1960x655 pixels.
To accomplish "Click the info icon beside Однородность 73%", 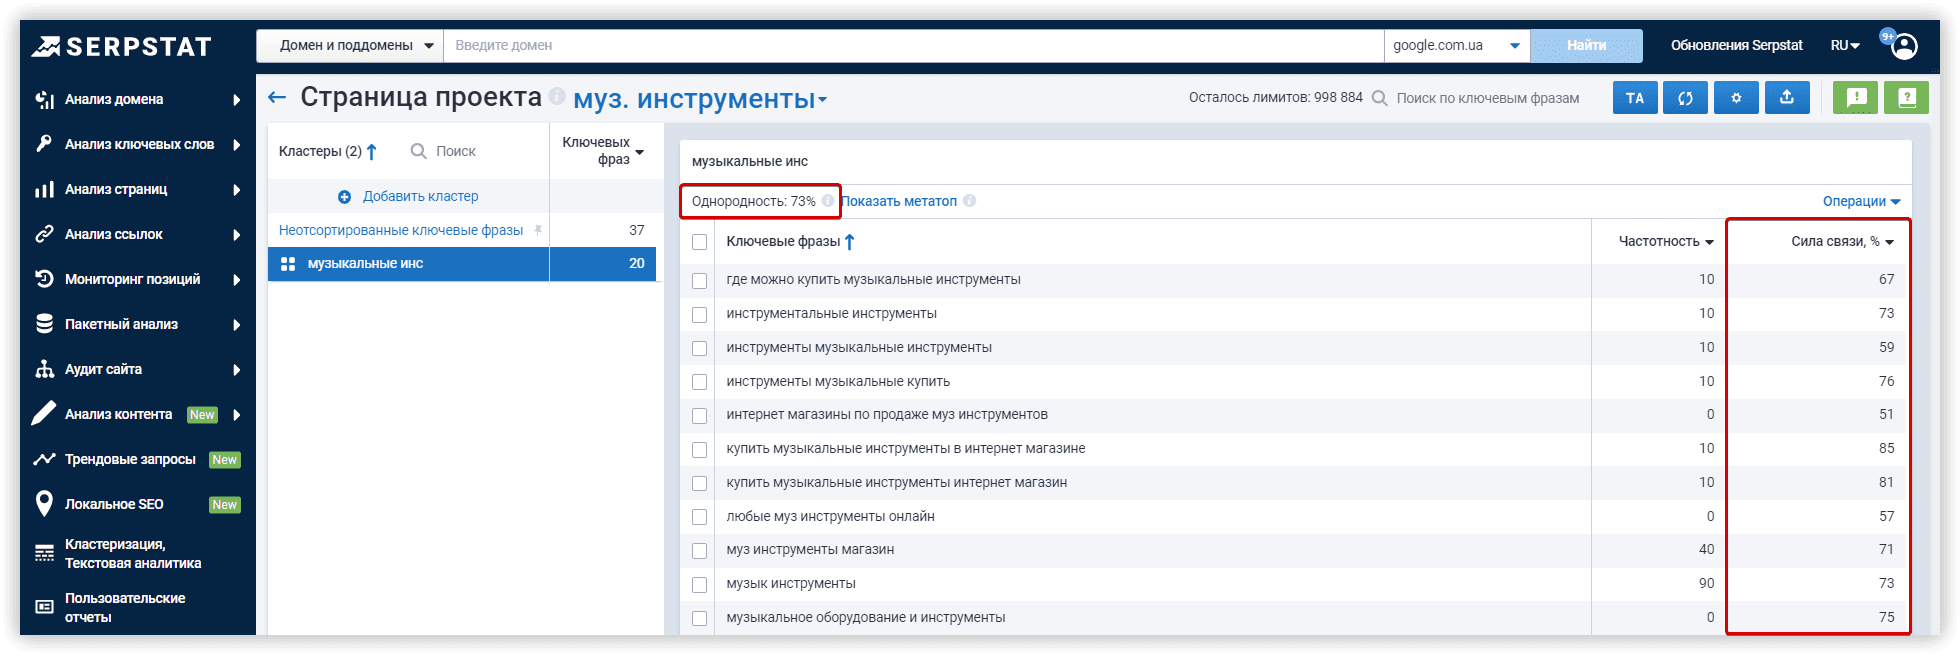I will point(828,201).
